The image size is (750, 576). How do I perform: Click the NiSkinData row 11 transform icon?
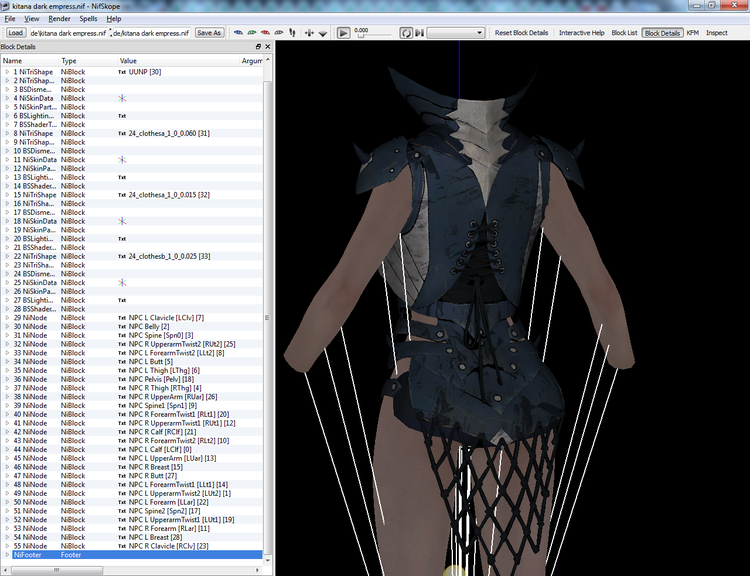click(x=122, y=160)
